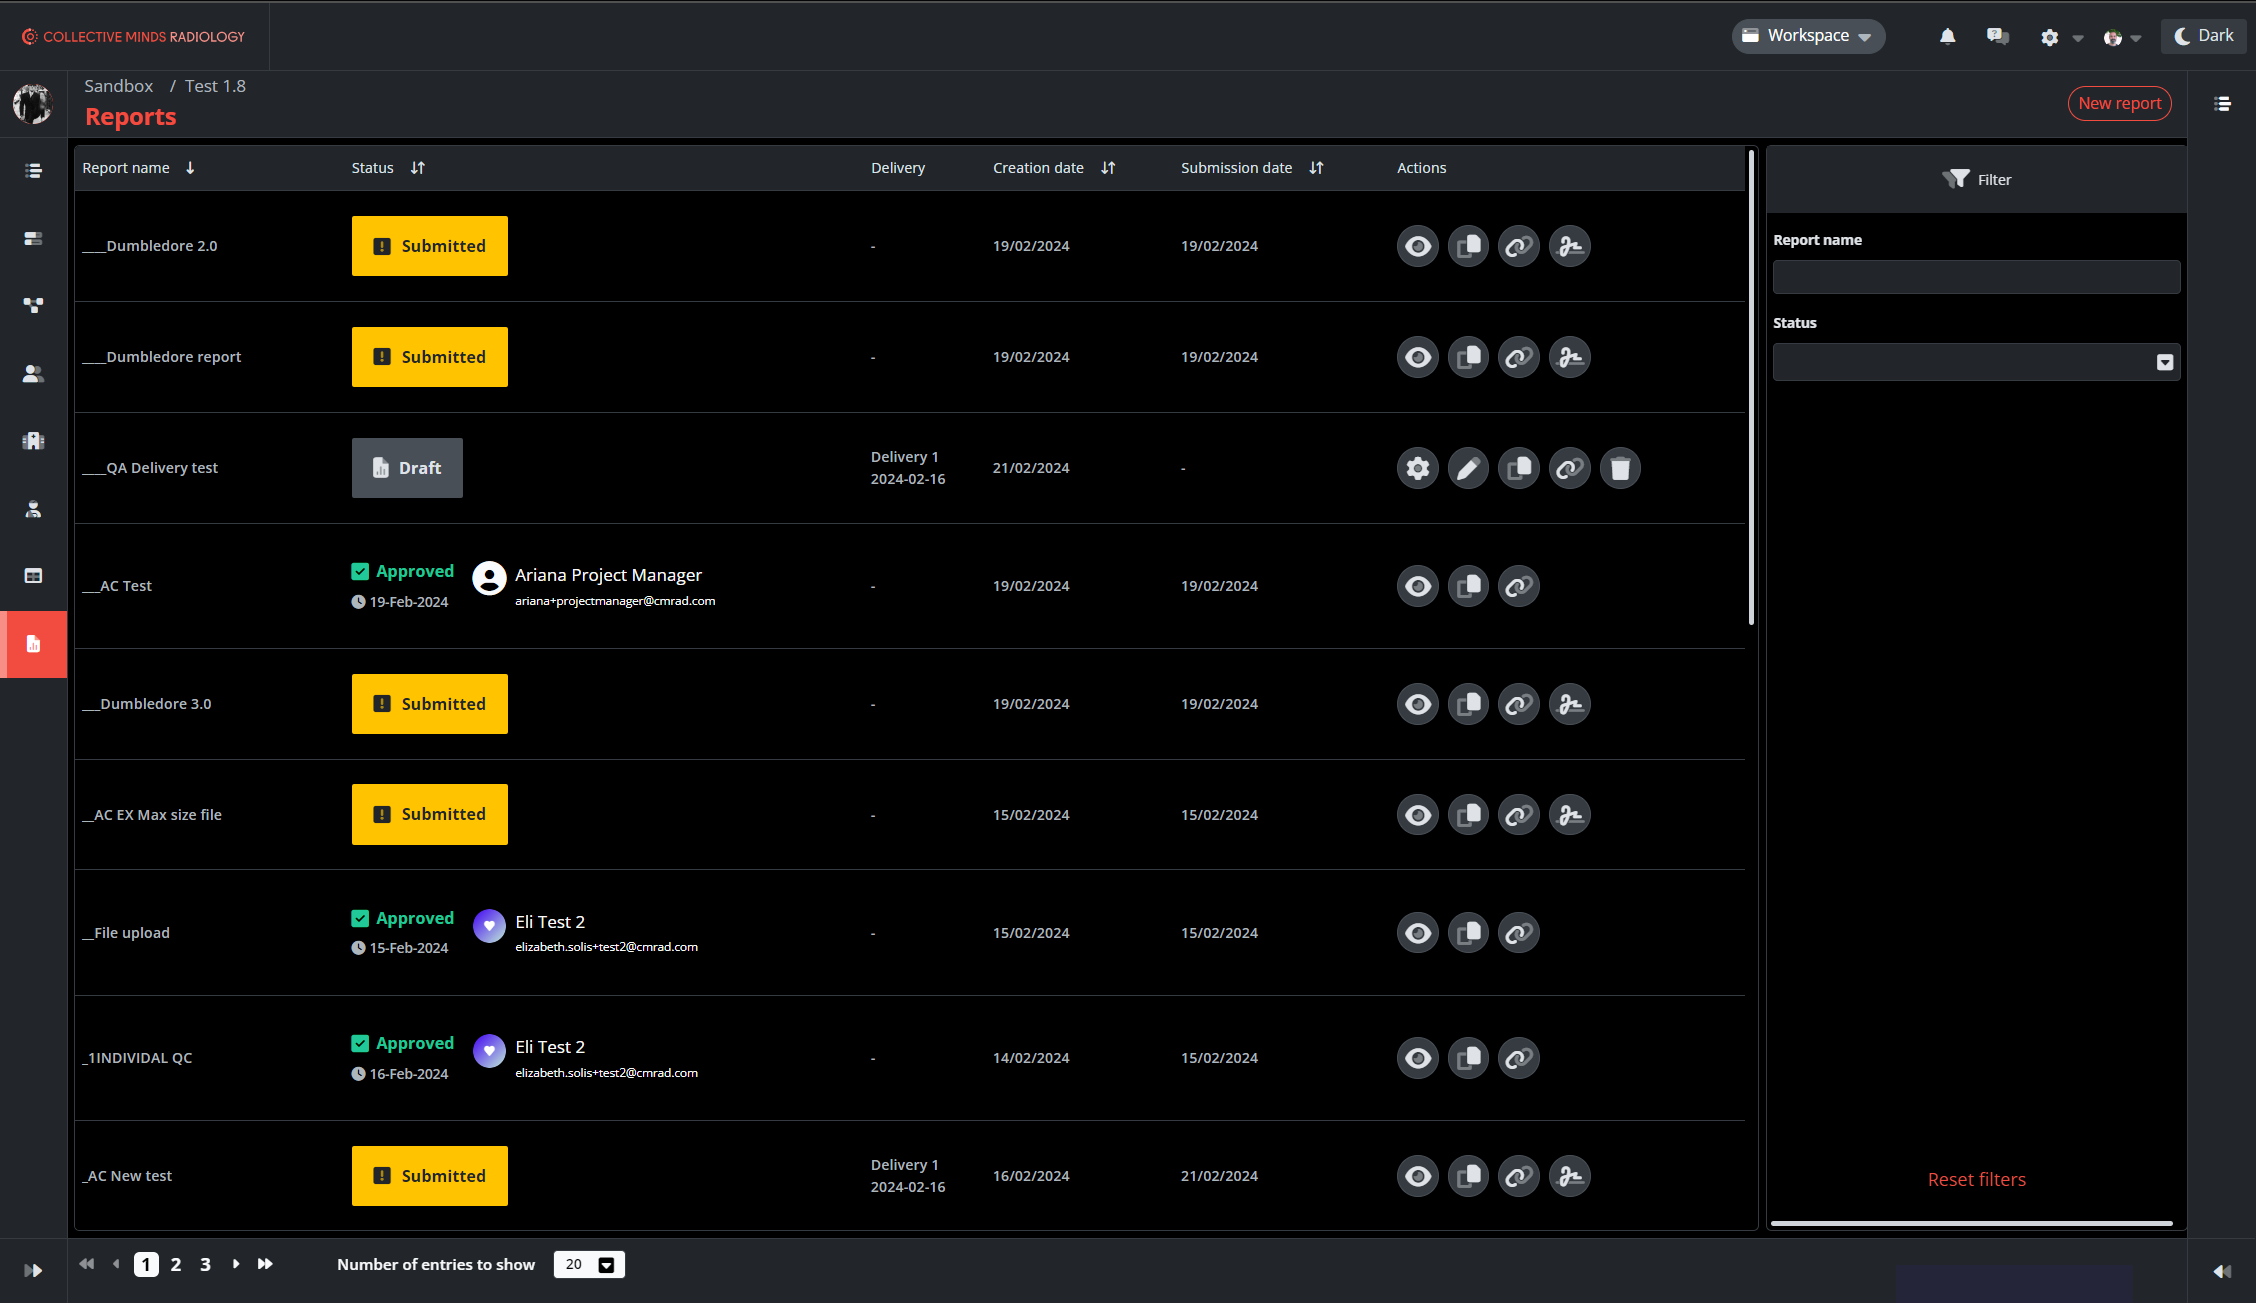The width and height of the screenshot is (2256, 1303).
Task: Go to page 2 of reports
Action: [x=176, y=1264]
